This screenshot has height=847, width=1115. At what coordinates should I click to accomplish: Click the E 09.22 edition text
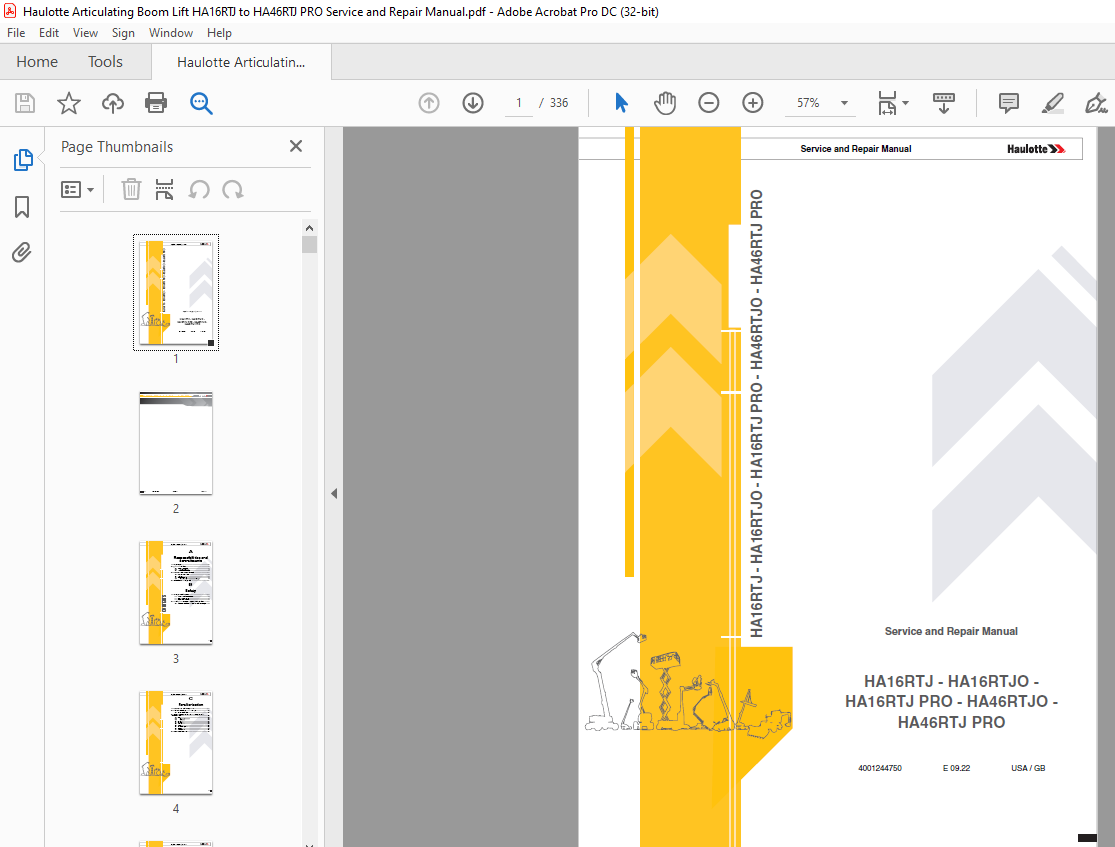[x=956, y=768]
